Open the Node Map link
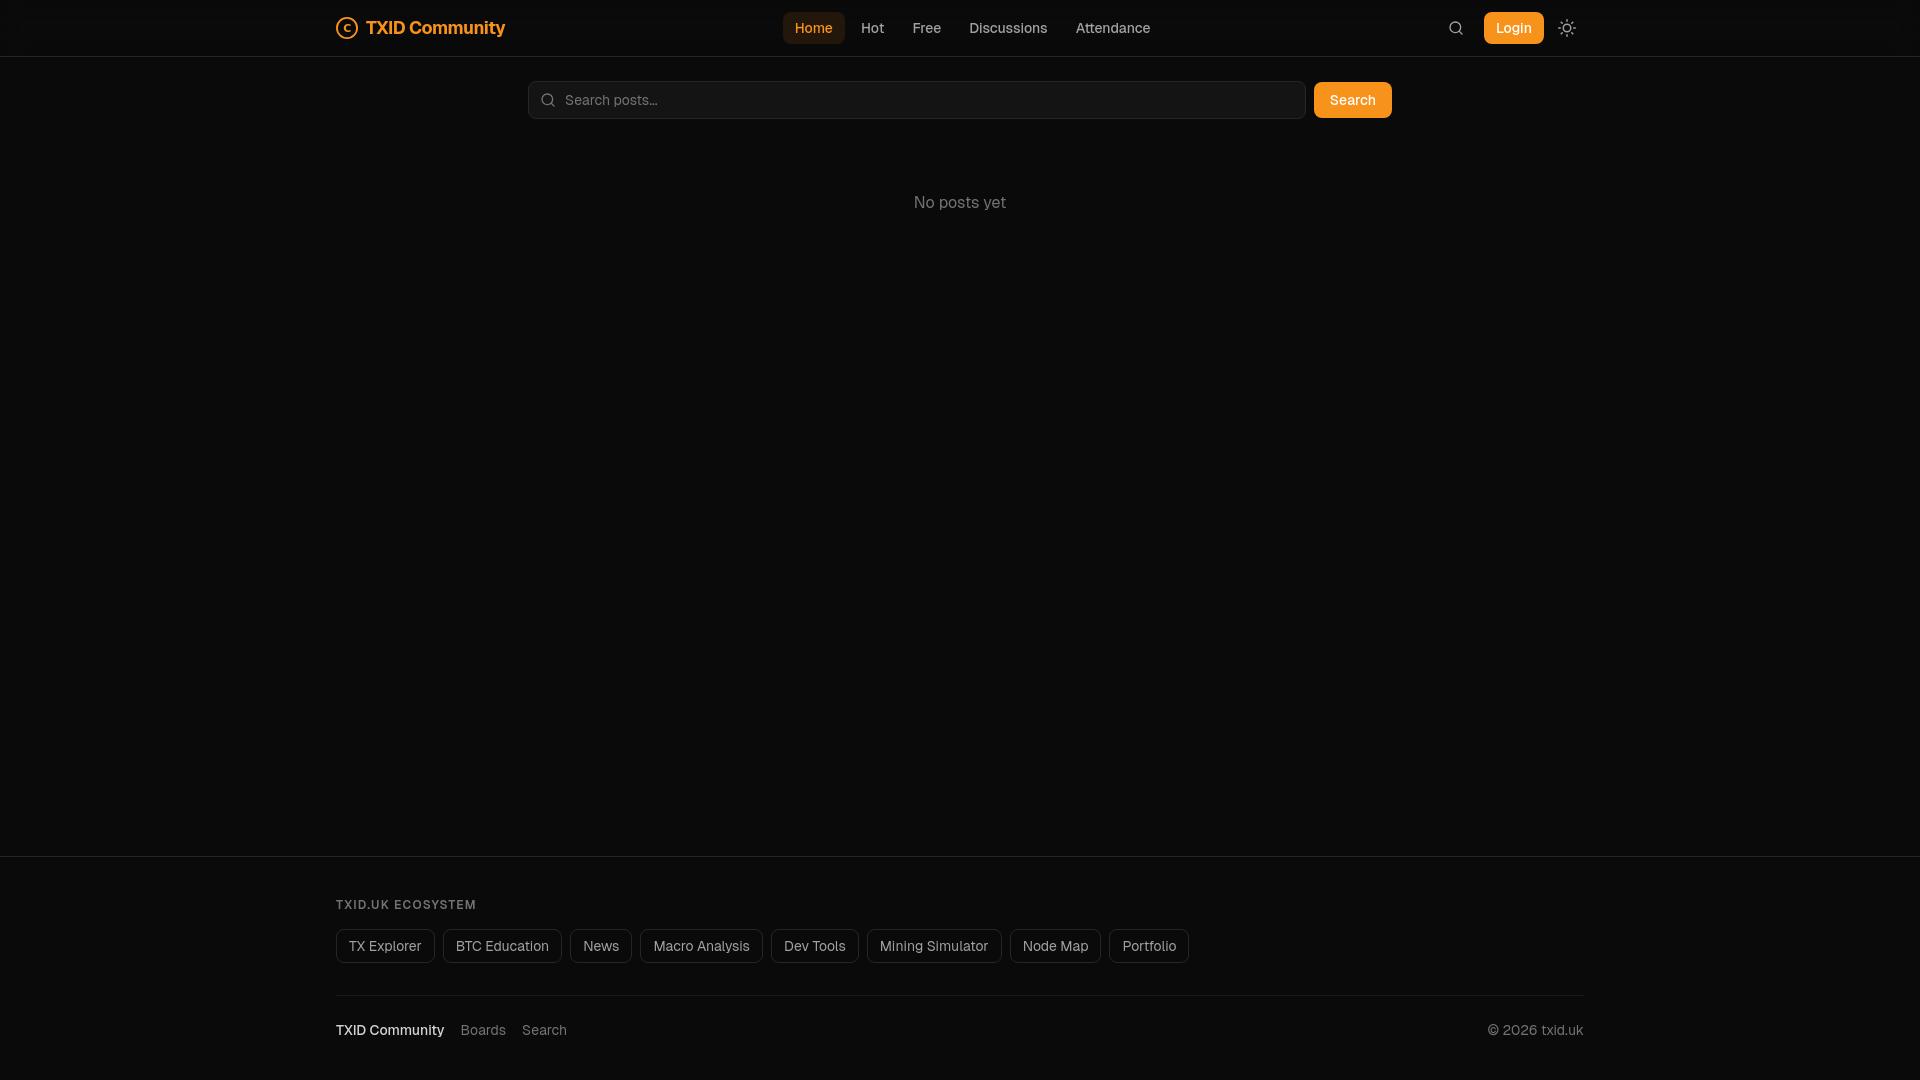The width and height of the screenshot is (1920, 1080). (x=1055, y=946)
